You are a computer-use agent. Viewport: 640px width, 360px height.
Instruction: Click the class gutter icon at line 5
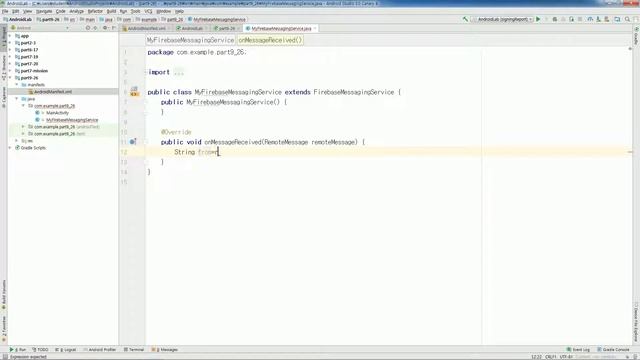[x=134, y=91]
